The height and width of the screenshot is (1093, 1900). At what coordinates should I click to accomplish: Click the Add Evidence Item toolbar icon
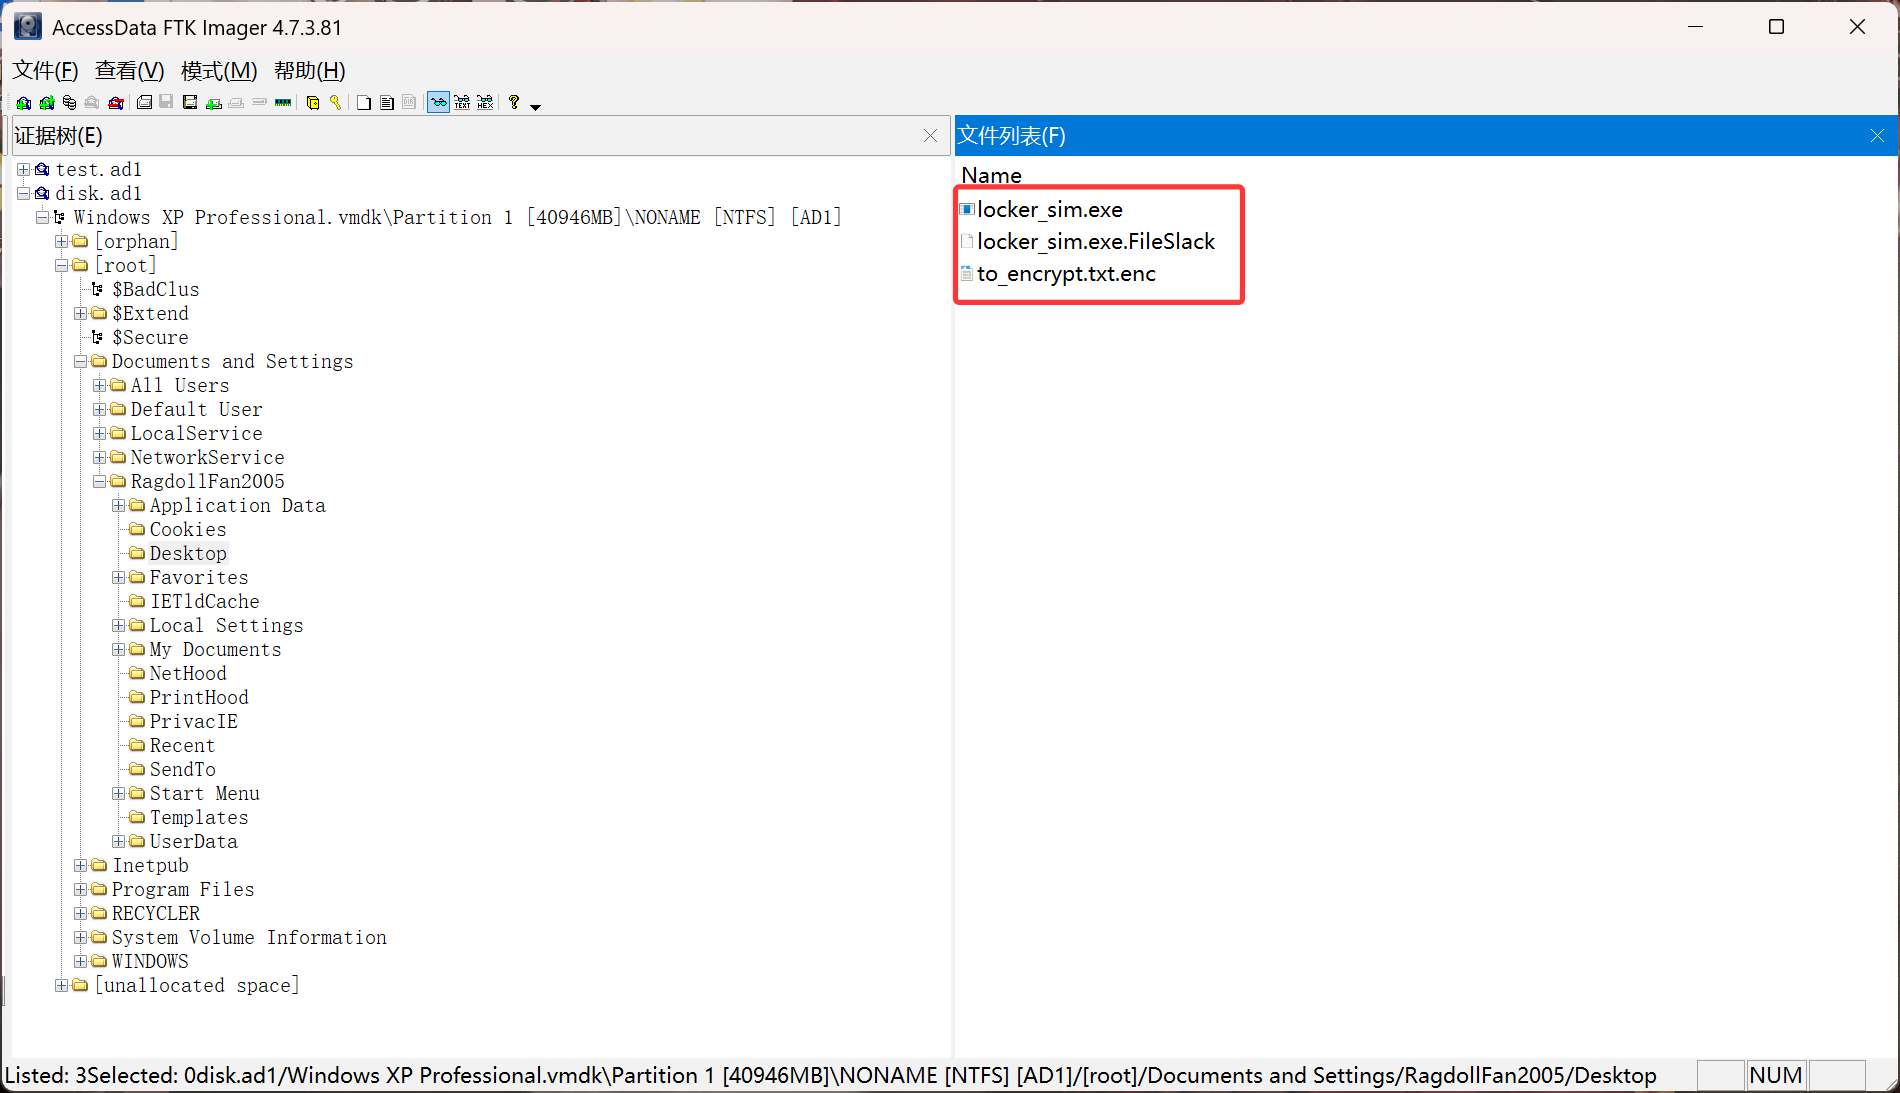pyautogui.click(x=24, y=103)
